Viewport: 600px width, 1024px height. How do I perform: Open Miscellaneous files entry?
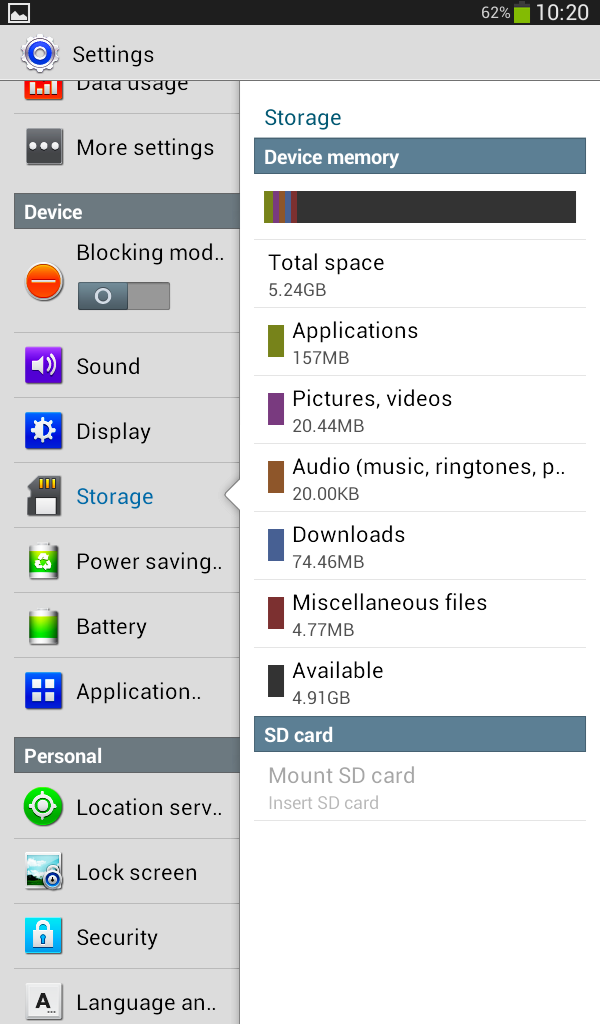(420, 614)
